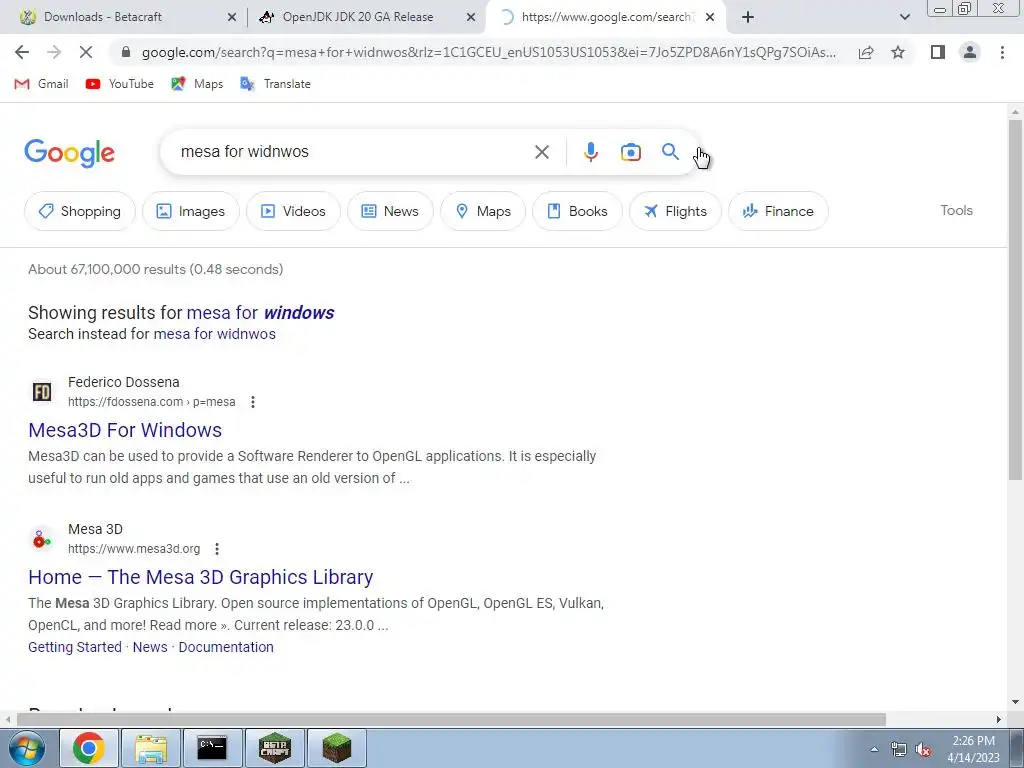Filter results by Books
The height and width of the screenshot is (768, 1024).
[577, 211]
